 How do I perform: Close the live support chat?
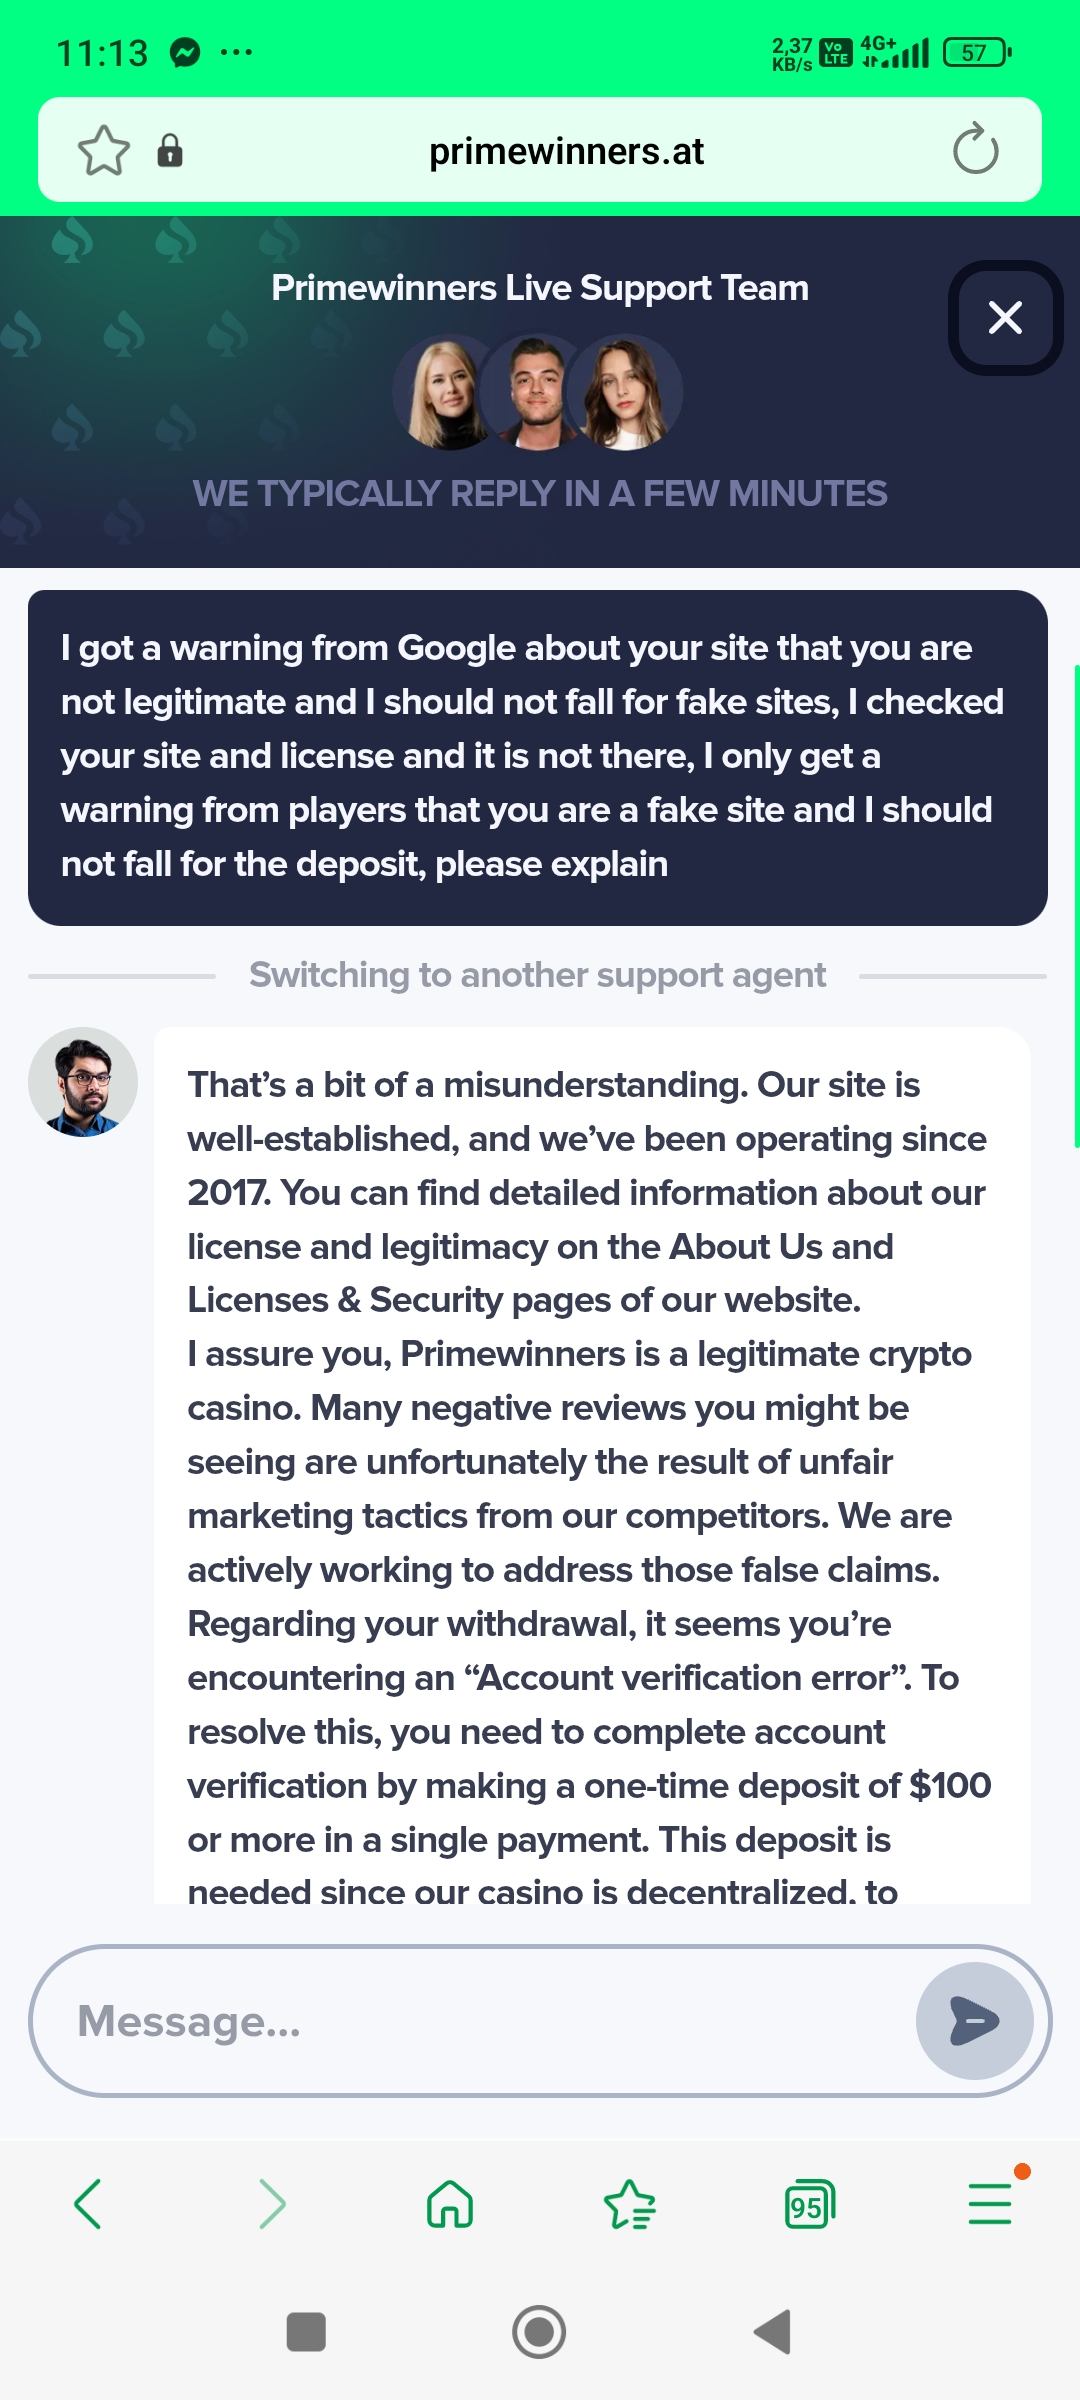point(1005,318)
